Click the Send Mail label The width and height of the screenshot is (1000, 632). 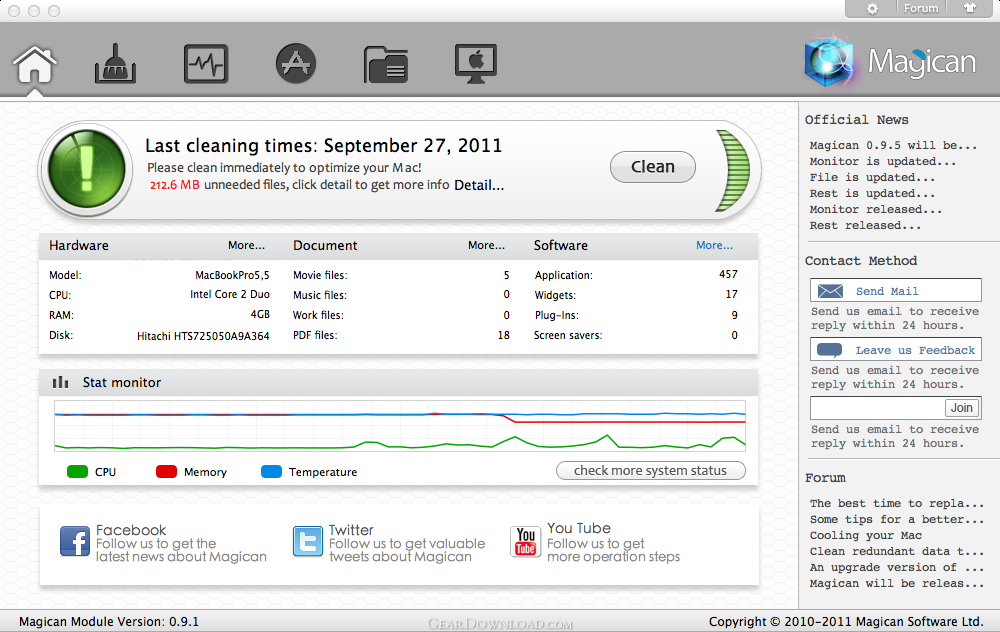[x=887, y=291]
